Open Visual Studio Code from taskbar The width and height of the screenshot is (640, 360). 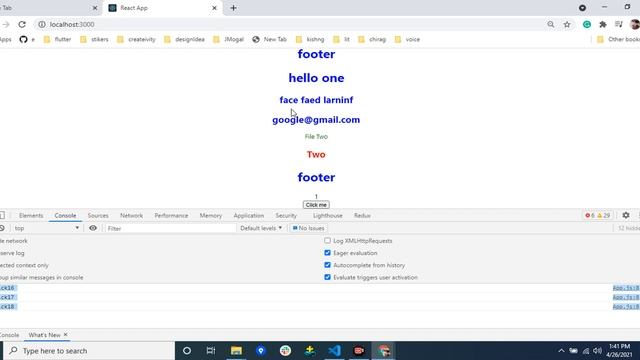[334, 351]
